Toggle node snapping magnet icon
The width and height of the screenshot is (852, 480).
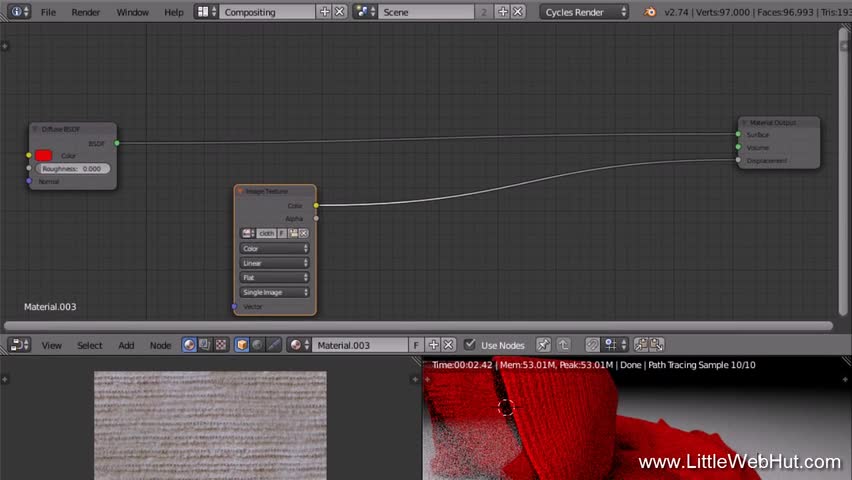click(592, 345)
